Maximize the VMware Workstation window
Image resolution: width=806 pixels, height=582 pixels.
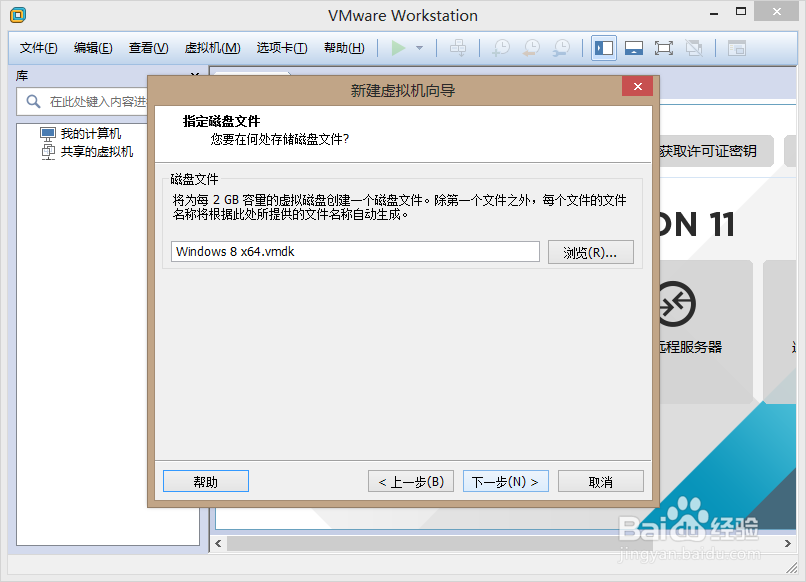pyautogui.click(x=741, y=11)
